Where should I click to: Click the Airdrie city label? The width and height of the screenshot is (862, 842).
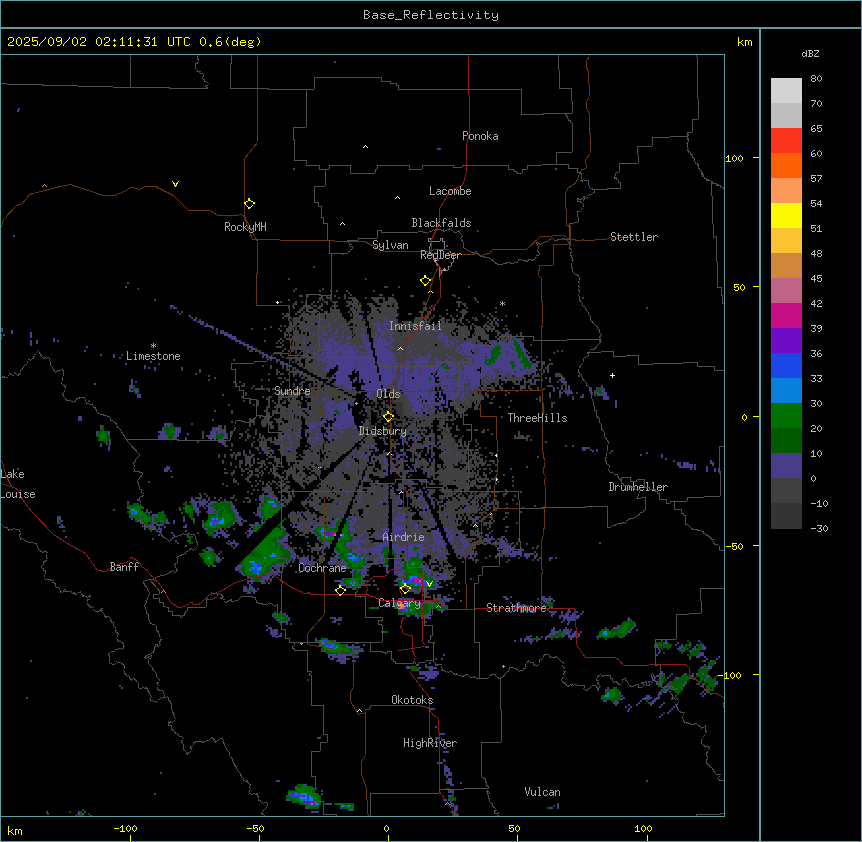(403, 537)
